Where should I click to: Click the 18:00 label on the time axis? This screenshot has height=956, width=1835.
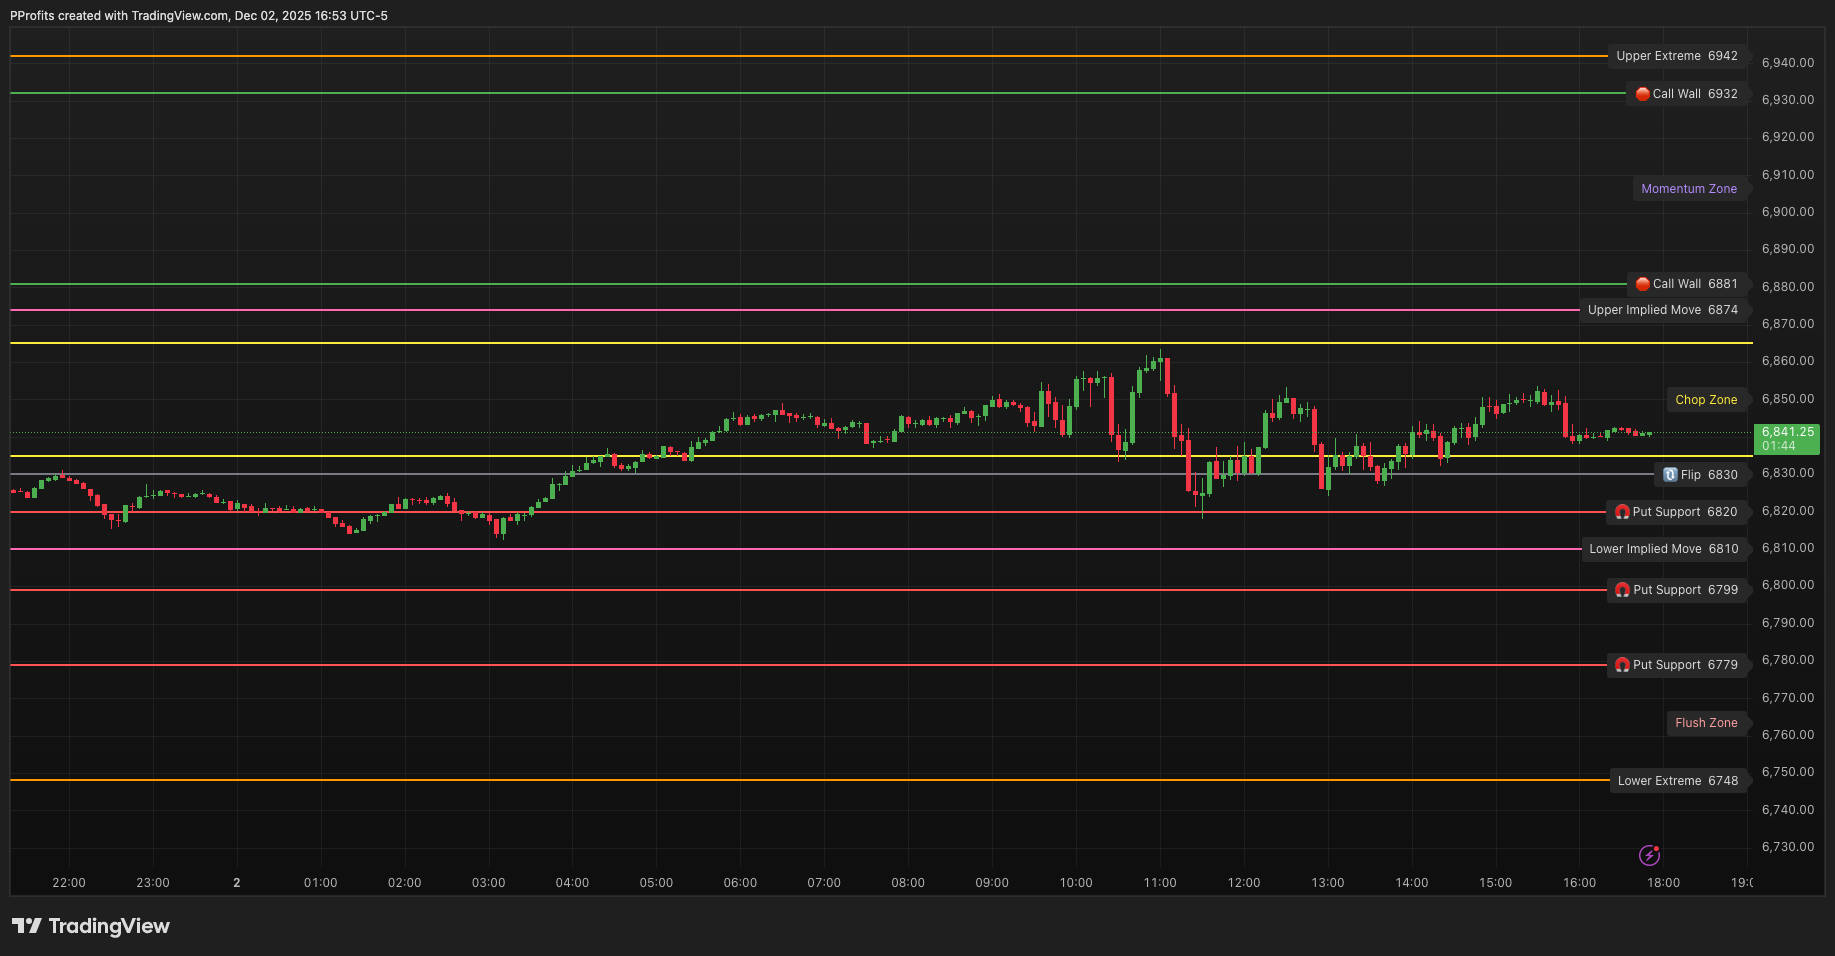[x=1663, y=882]
